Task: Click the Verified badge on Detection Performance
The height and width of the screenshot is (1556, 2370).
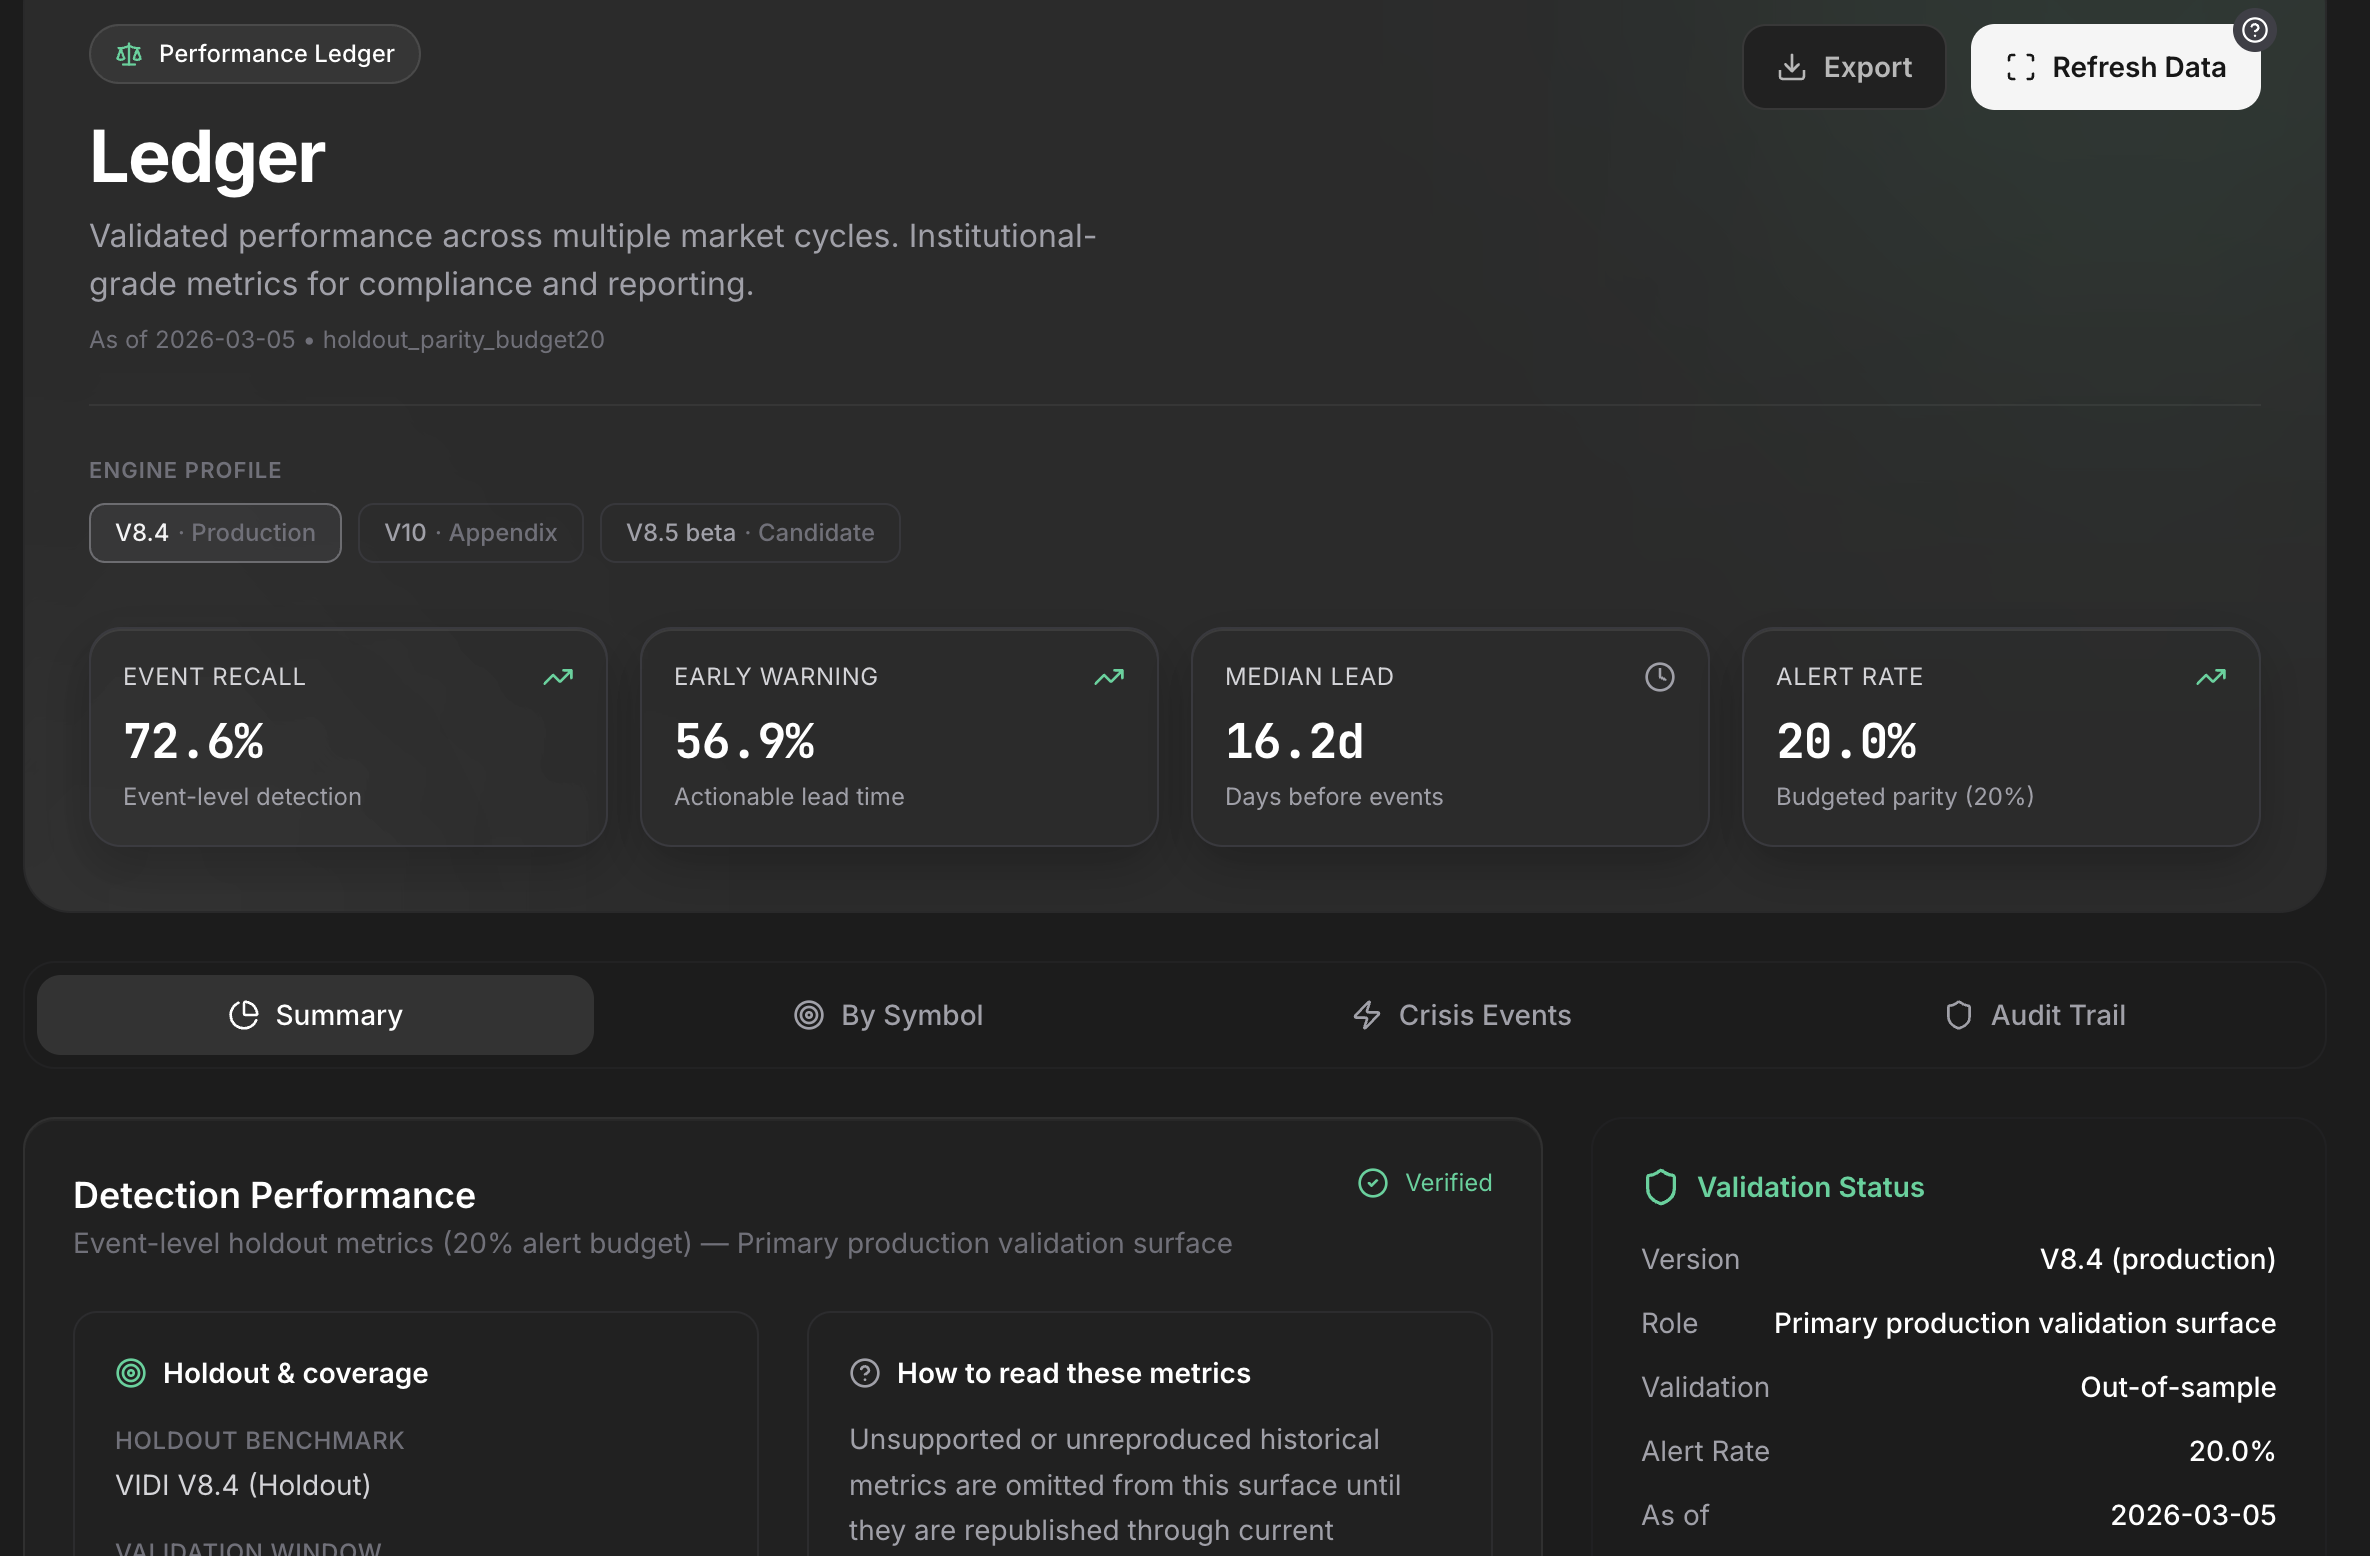Action: pos(1424,1182)
